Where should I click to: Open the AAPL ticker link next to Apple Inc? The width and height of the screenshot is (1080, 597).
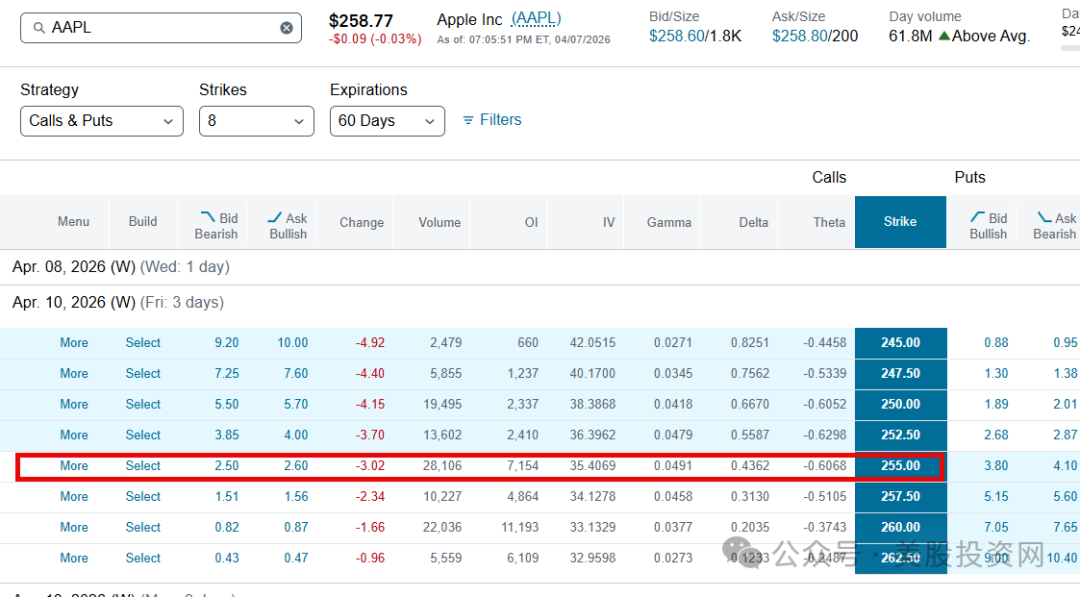(x=537, y=17)
